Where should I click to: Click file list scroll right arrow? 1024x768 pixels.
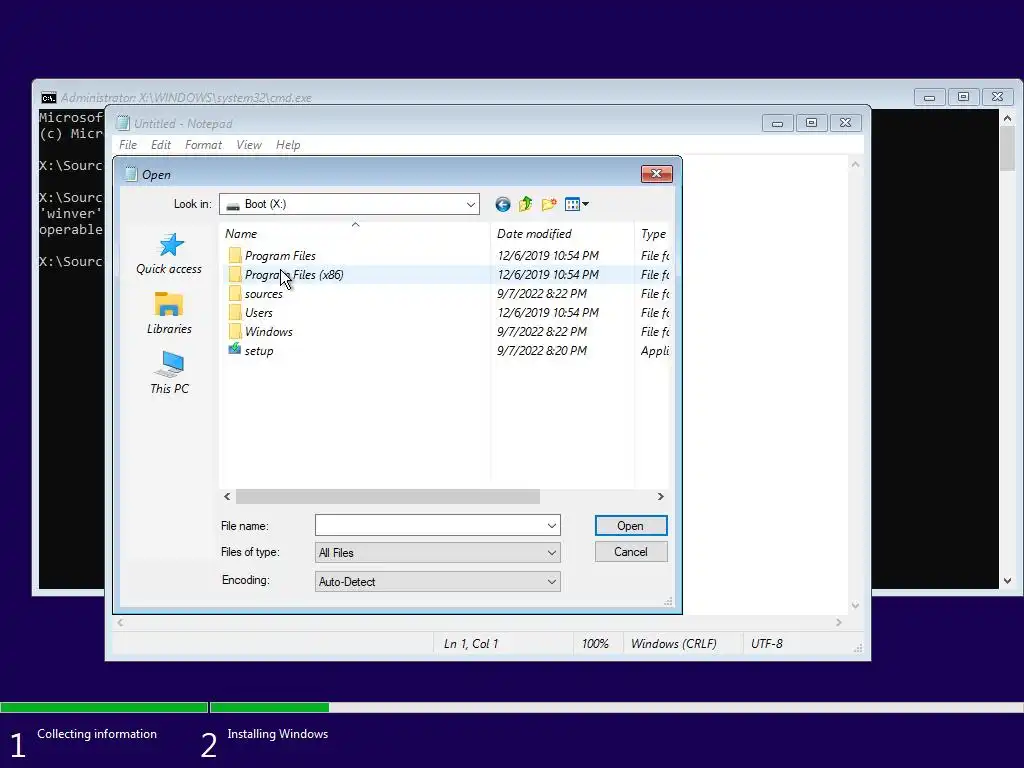(661, 497)
